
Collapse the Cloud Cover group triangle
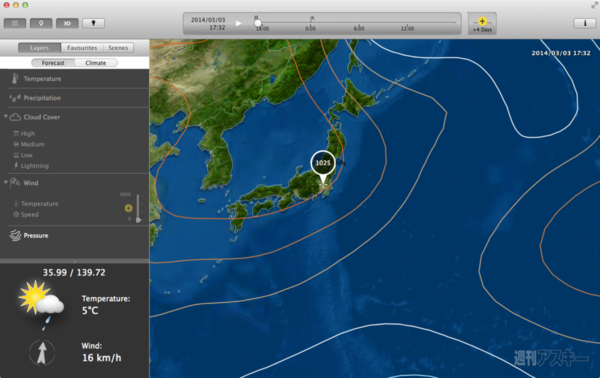click(x=6, y=116)
